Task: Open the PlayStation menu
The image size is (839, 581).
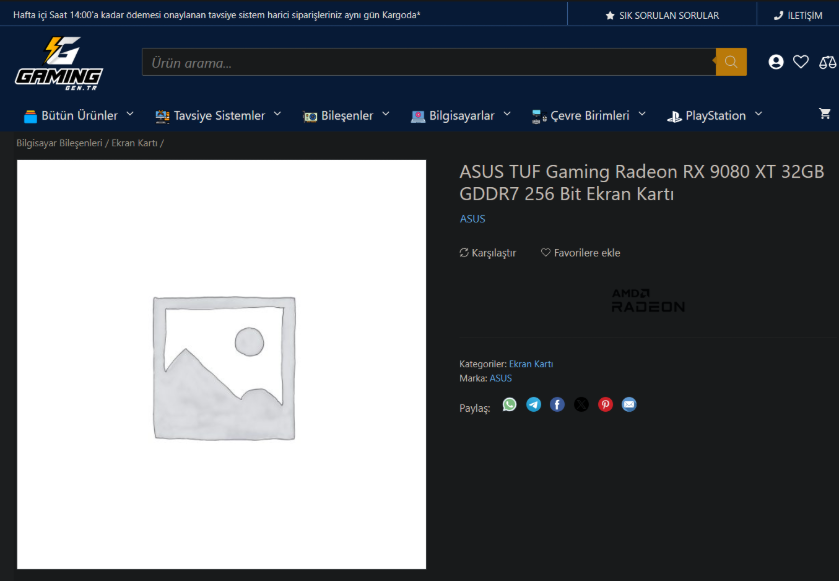Action: [714, 116]
